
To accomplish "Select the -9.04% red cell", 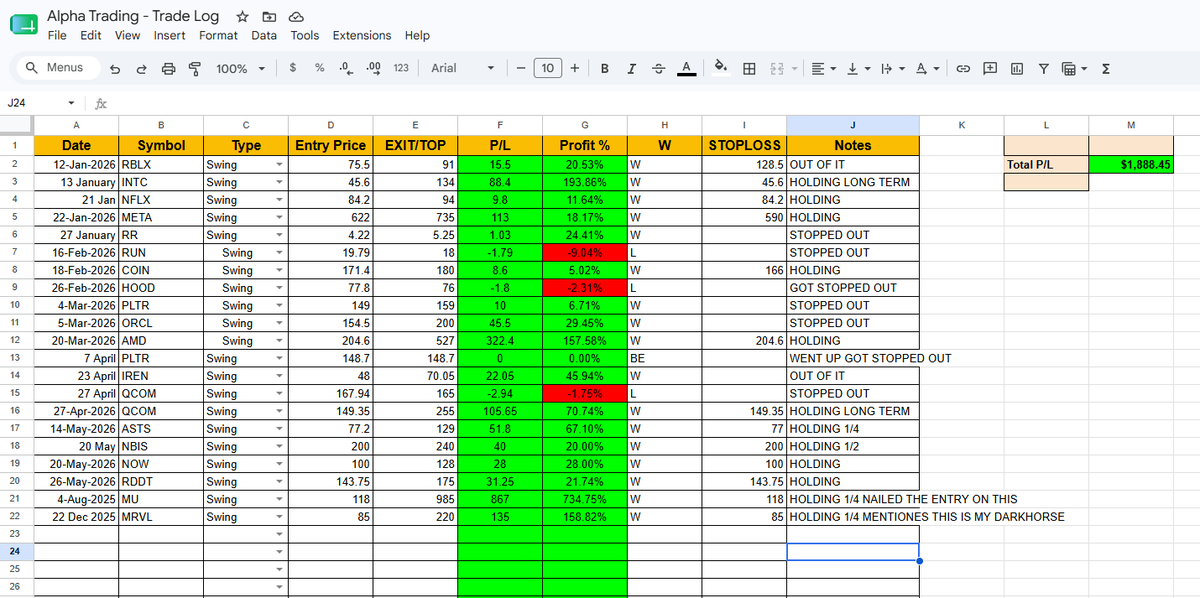I will [584, 253].
